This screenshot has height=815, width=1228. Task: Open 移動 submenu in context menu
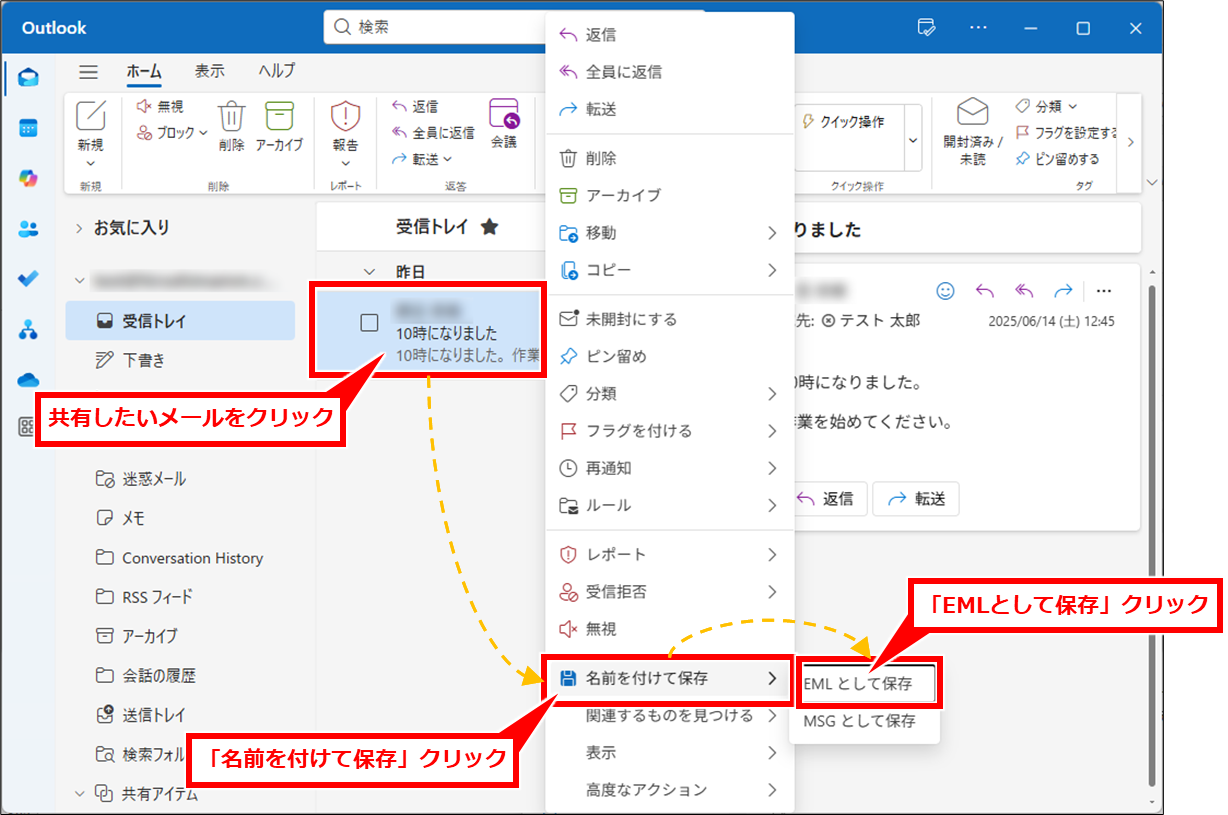pos(670,233)
